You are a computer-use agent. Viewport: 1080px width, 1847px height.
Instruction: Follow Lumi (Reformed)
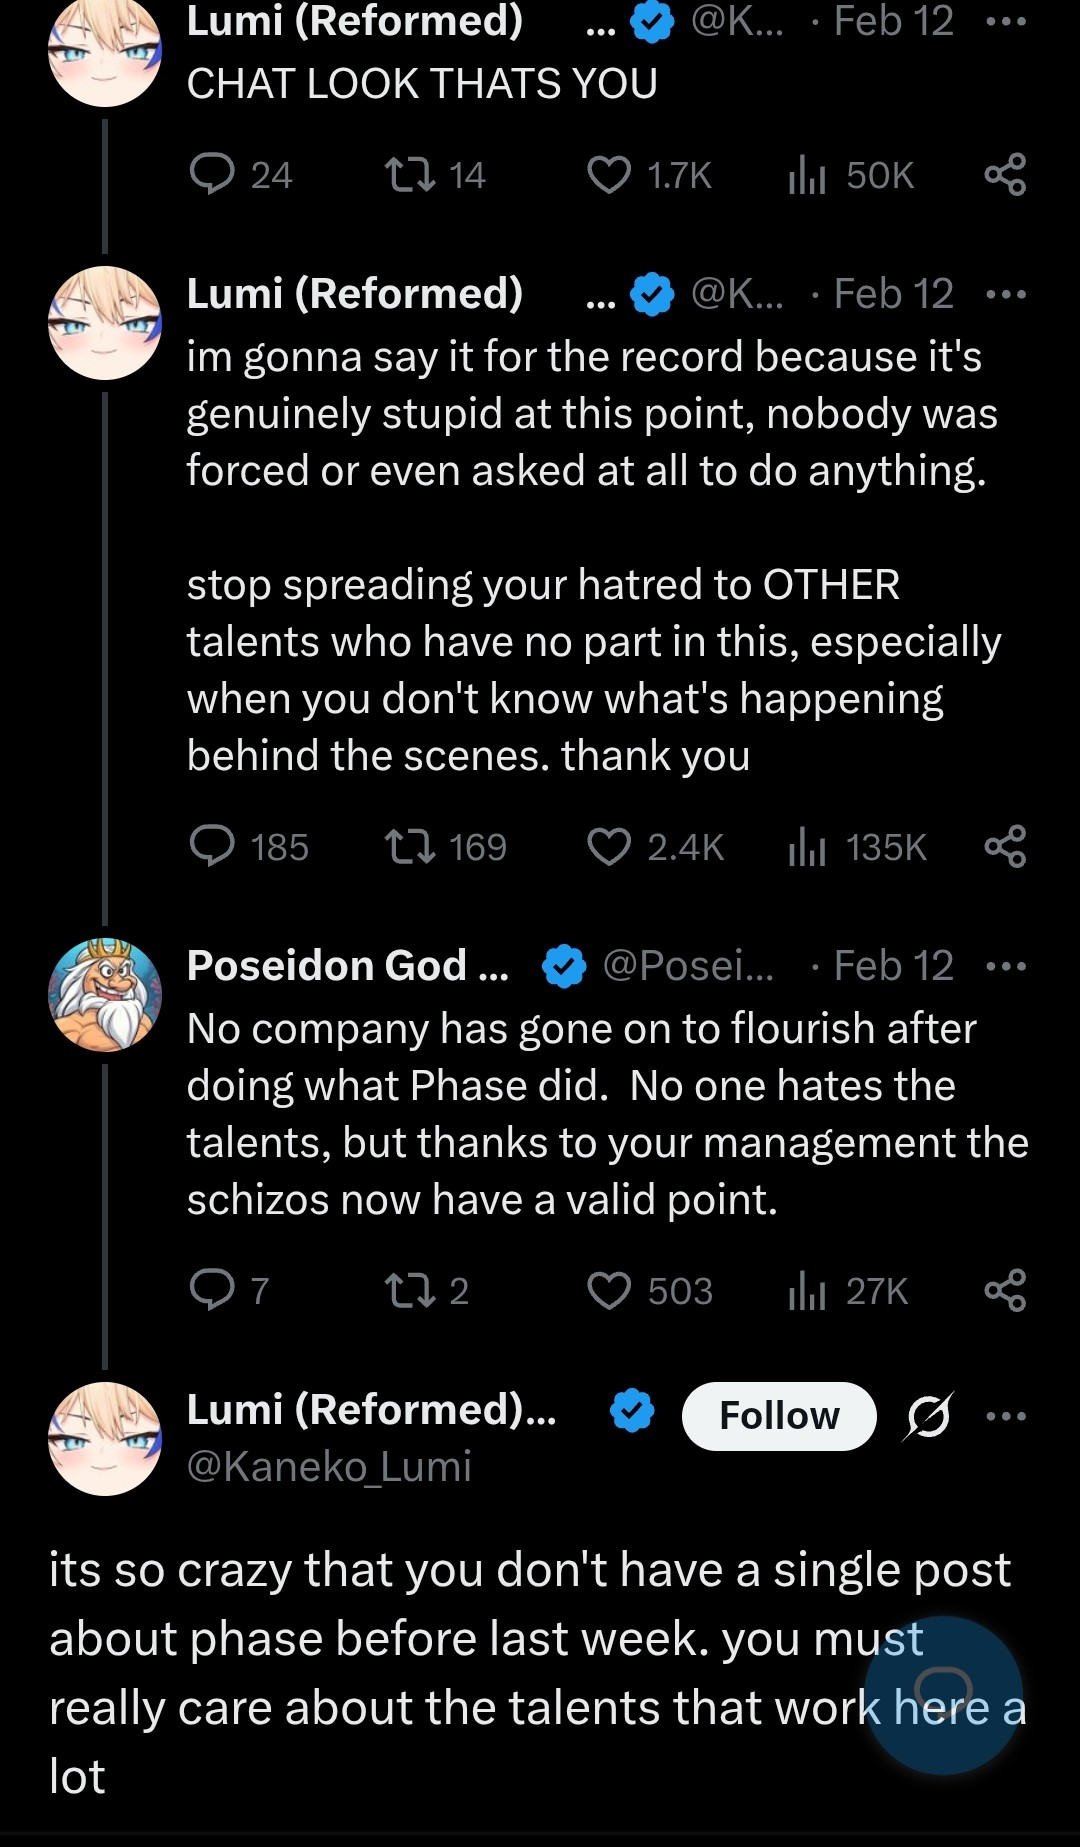(779, 1416)
